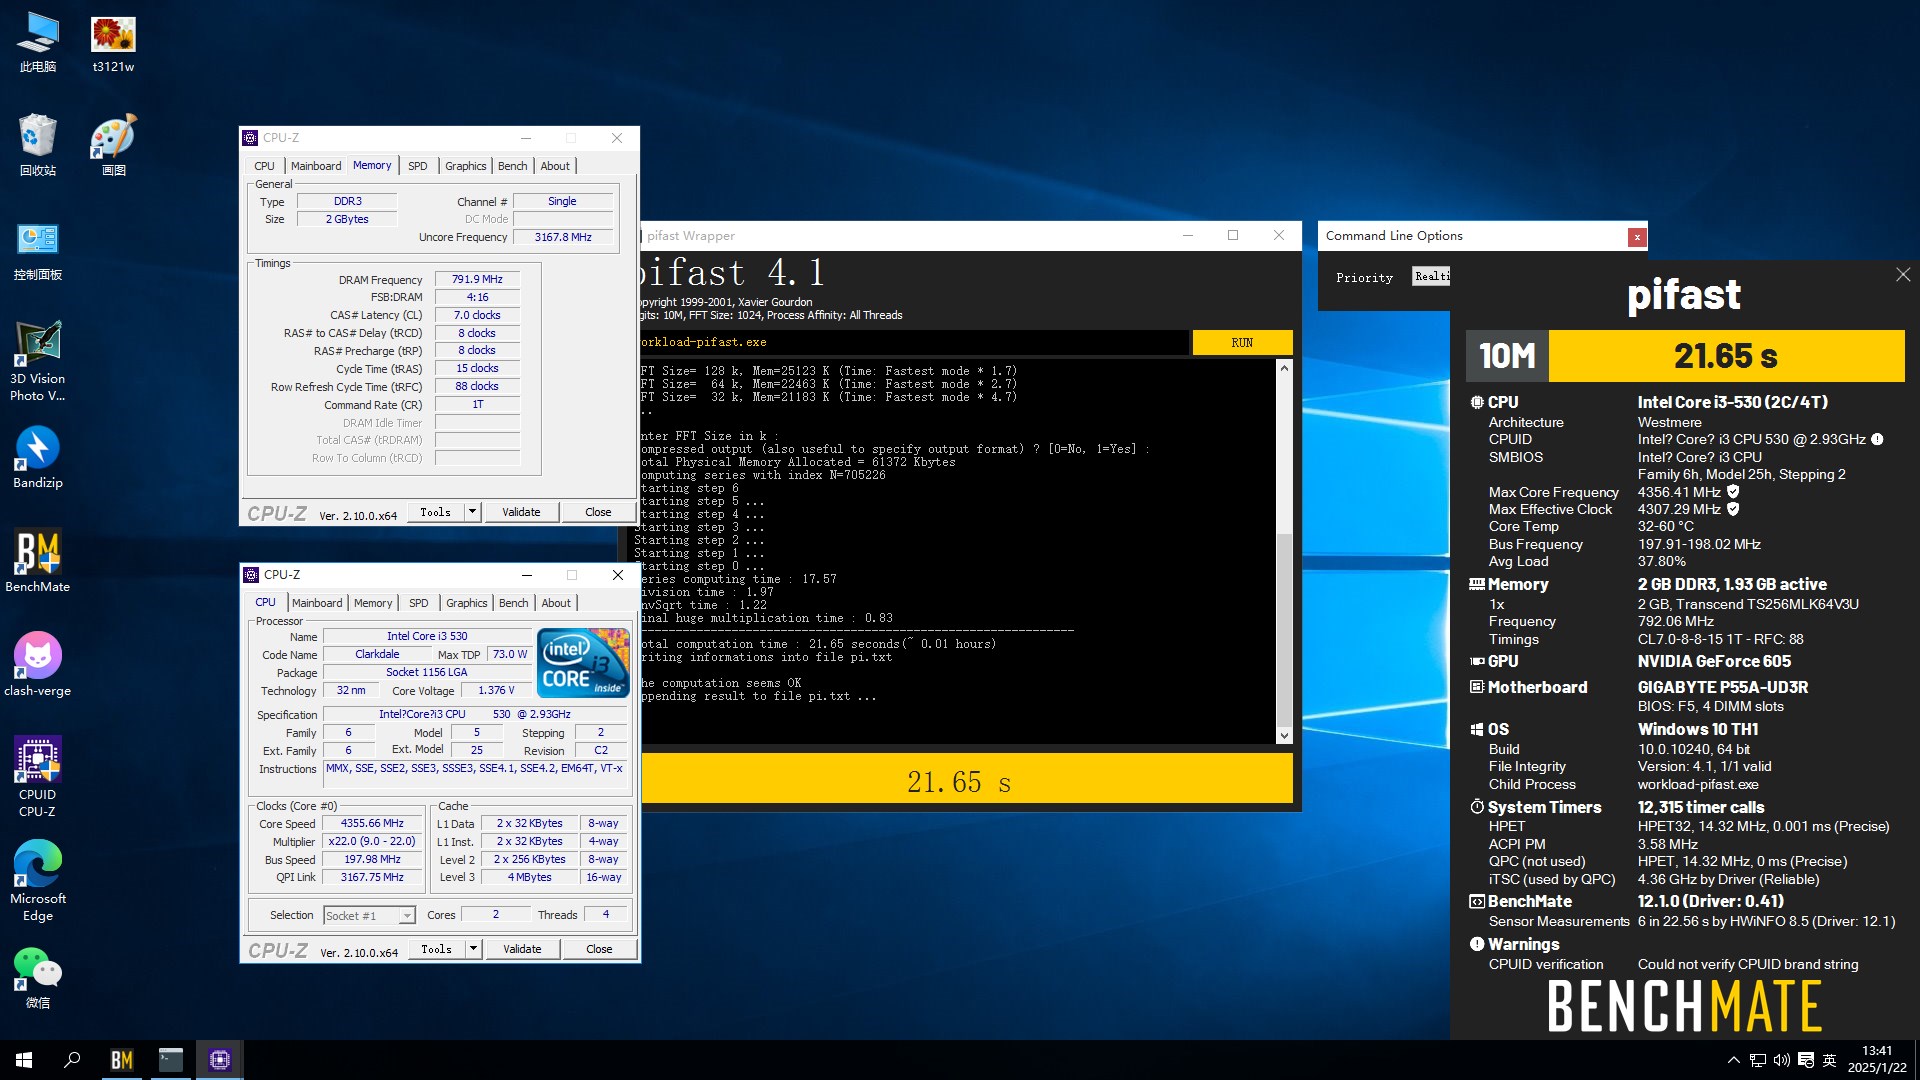Click the 21.65 s yellow result bar

(x=966, y=781)
